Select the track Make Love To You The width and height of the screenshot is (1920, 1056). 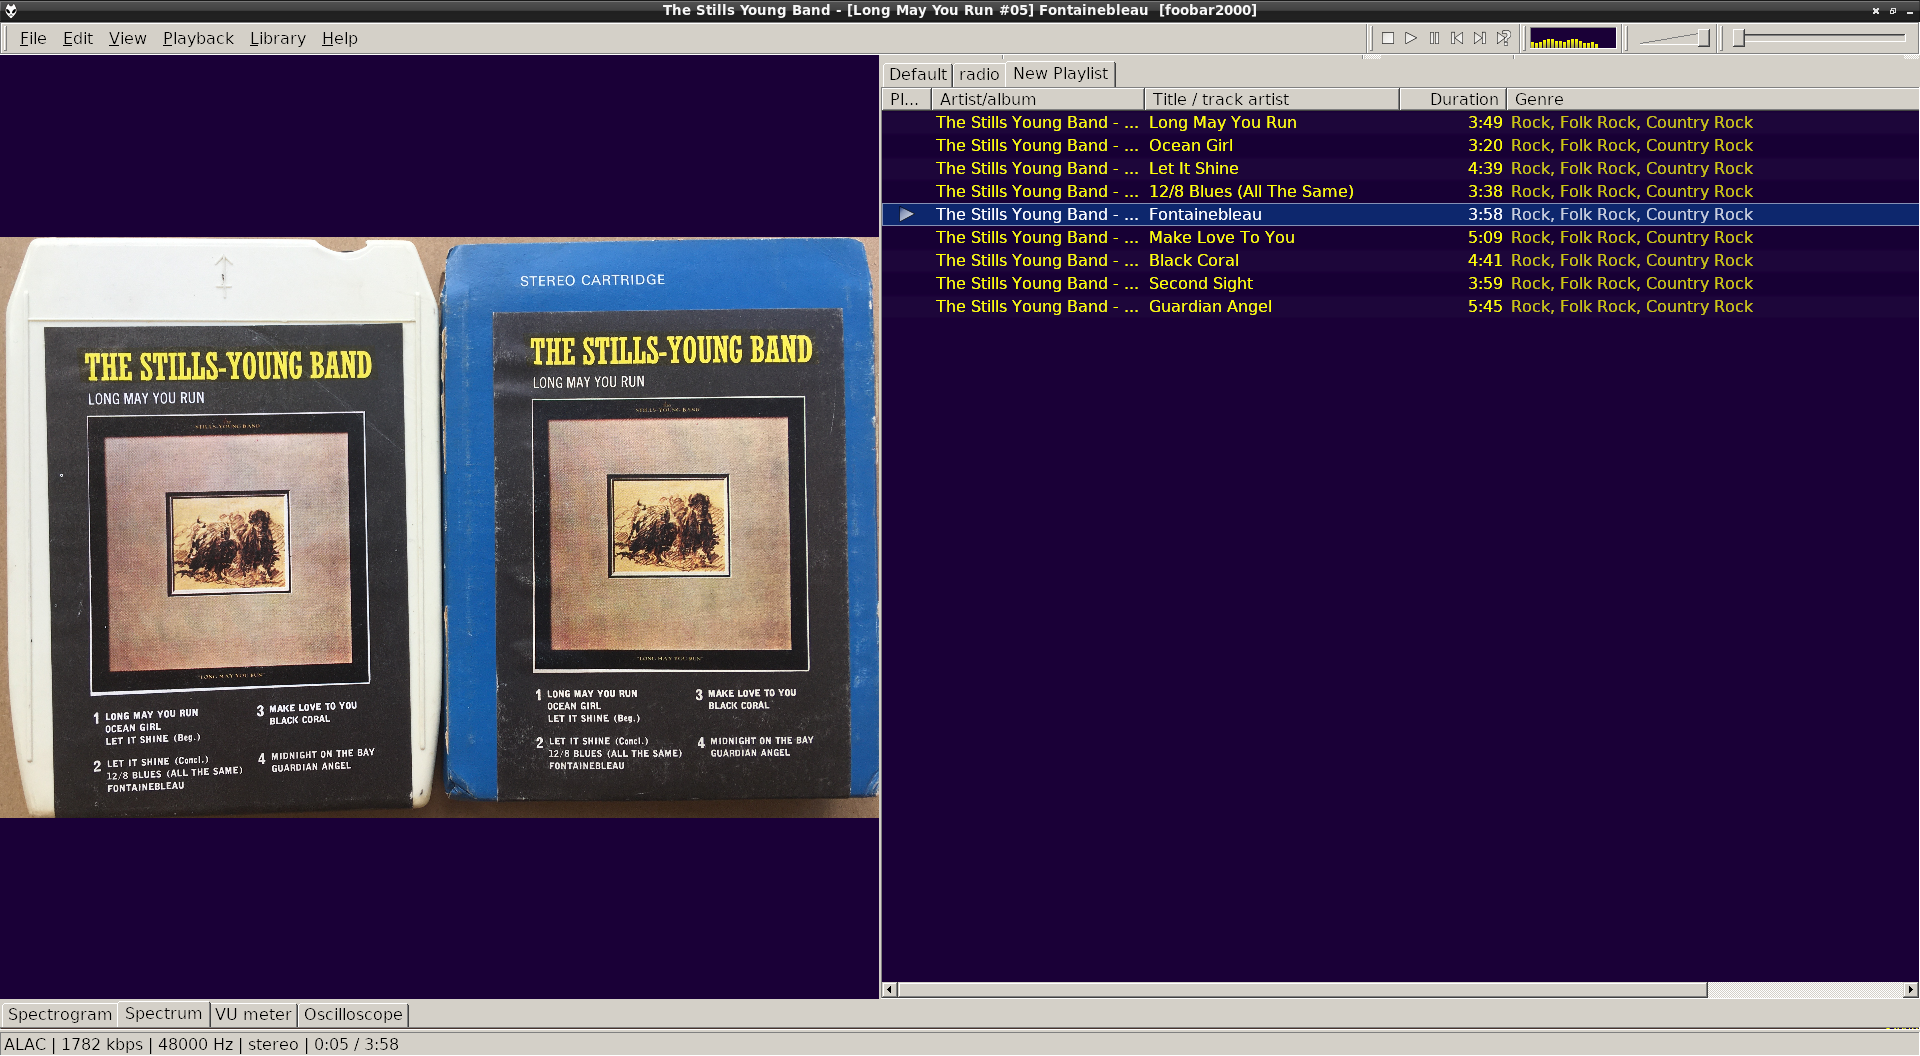click(1400, 237)
